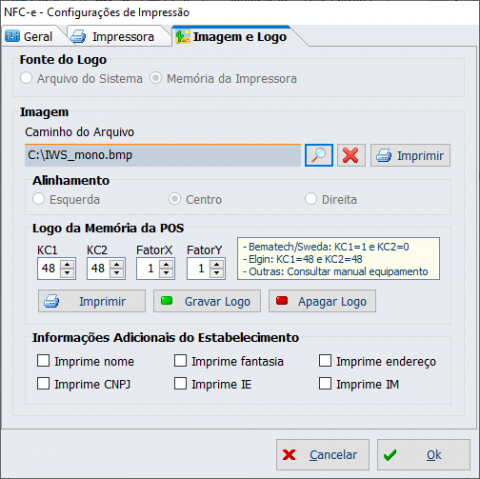Screen dimensions: 480x479
Task: Increase KC1 value with up arrow
Action: point(67,264)
